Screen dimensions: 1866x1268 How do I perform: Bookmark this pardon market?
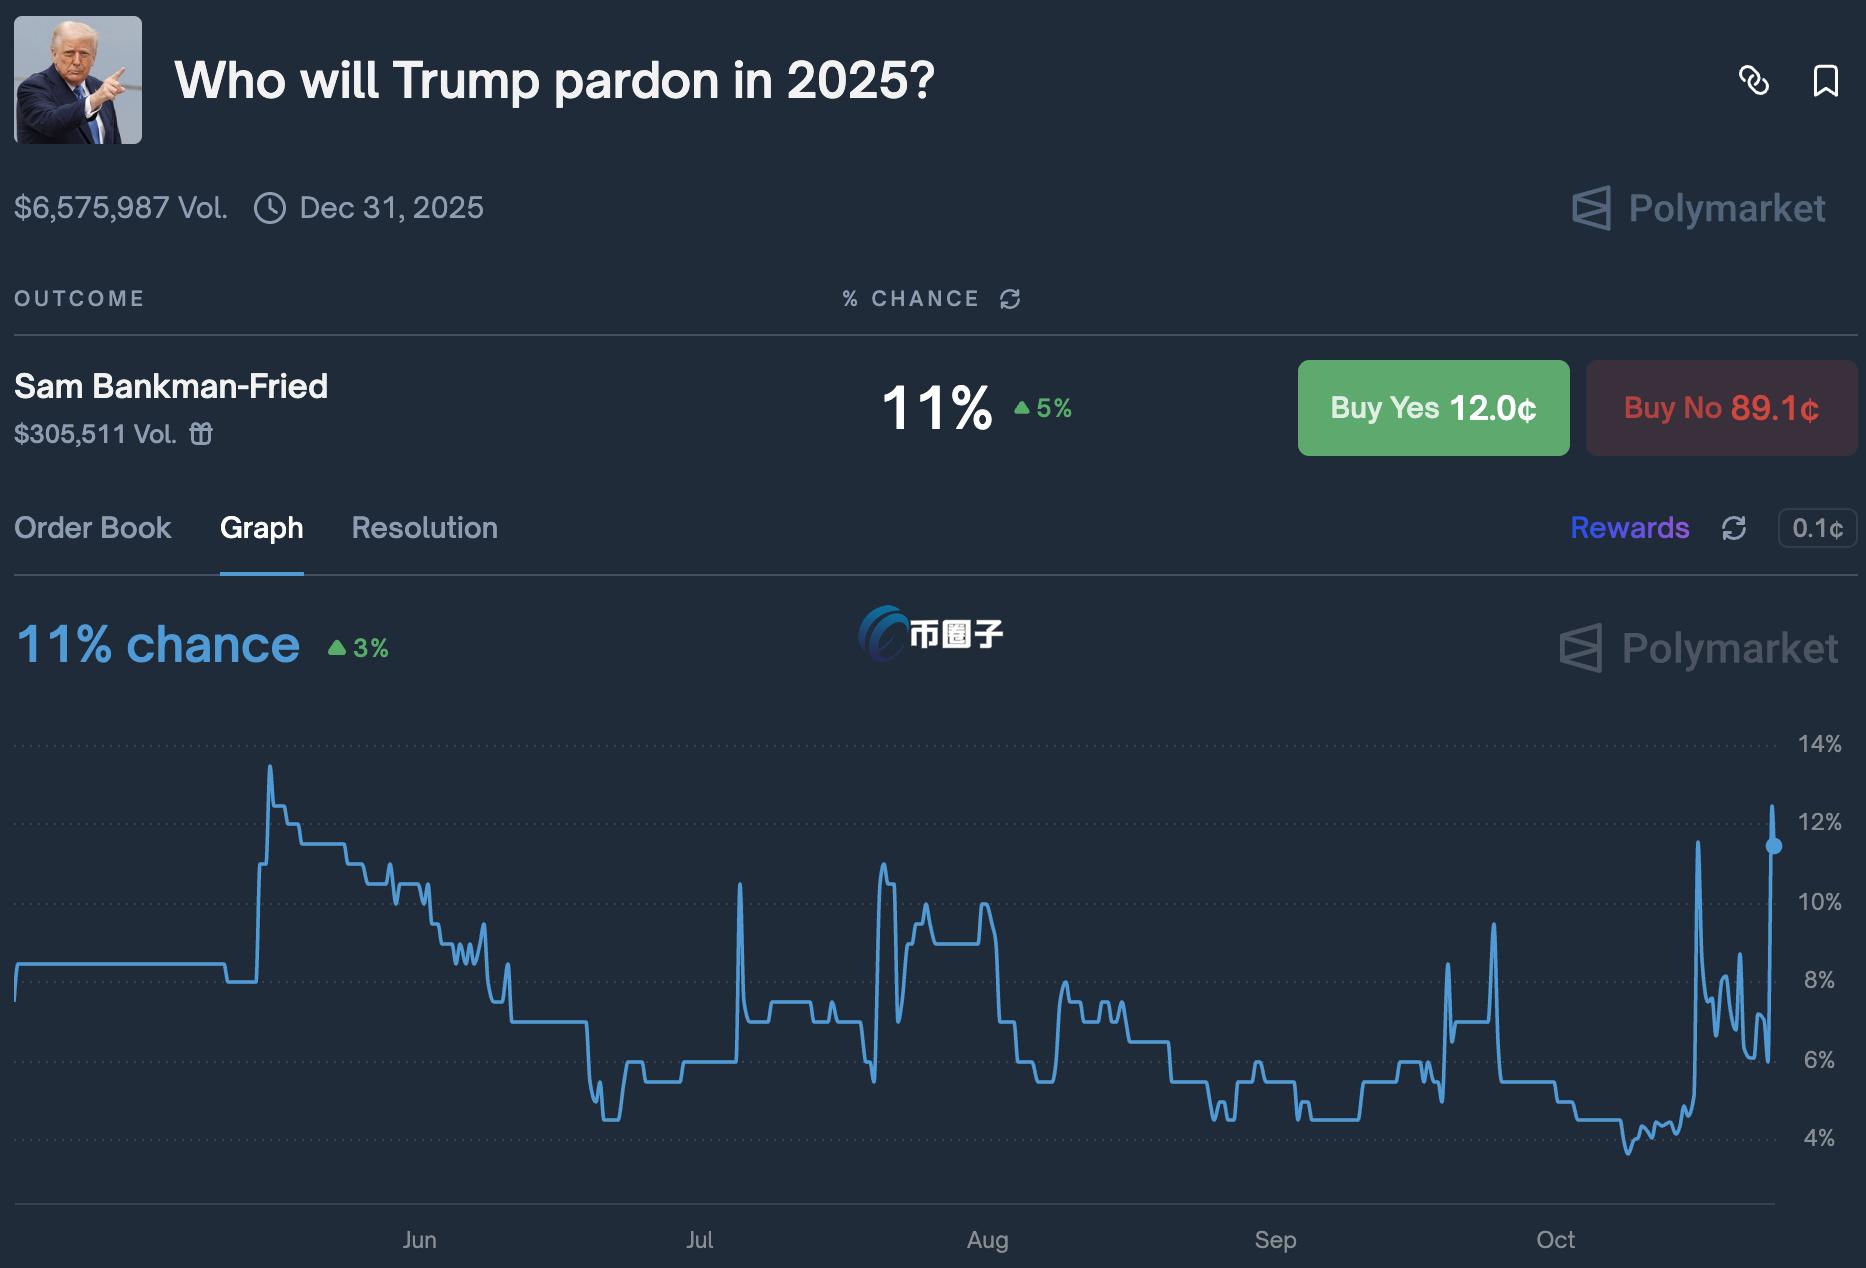coord(1825,80)
